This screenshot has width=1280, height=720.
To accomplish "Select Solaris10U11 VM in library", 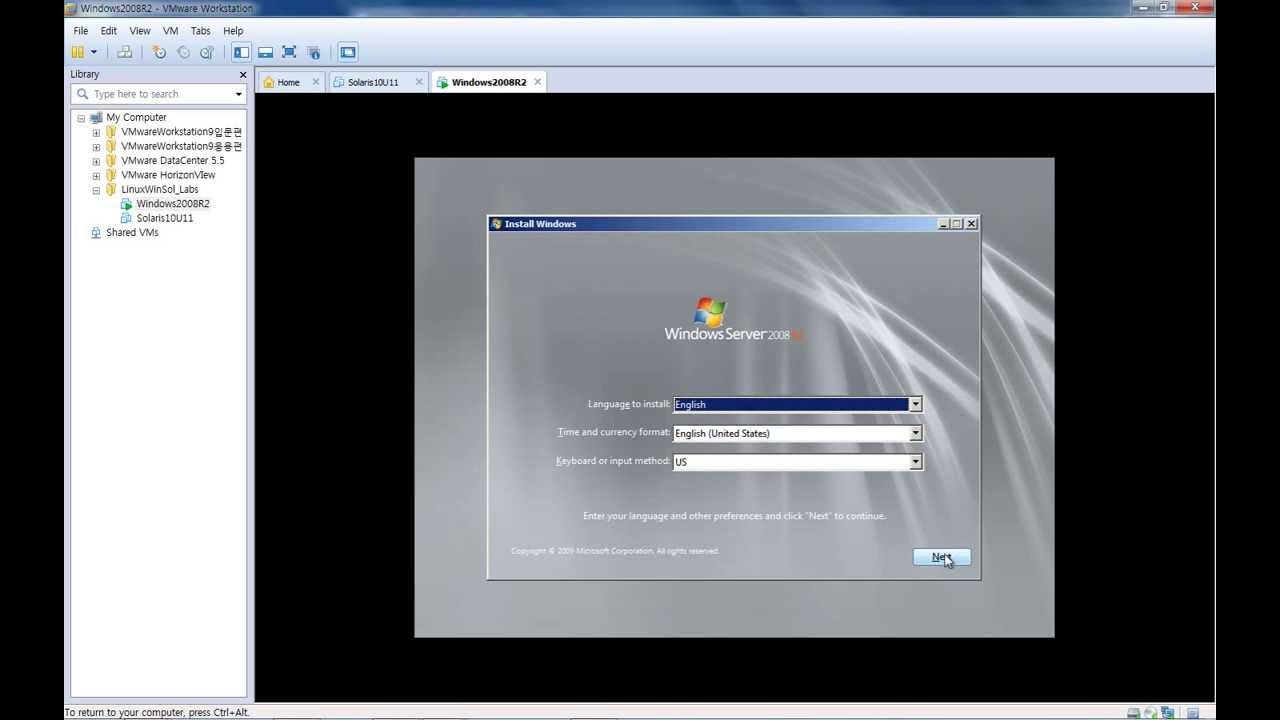I will pyautogui.click(x=165, y=218).
